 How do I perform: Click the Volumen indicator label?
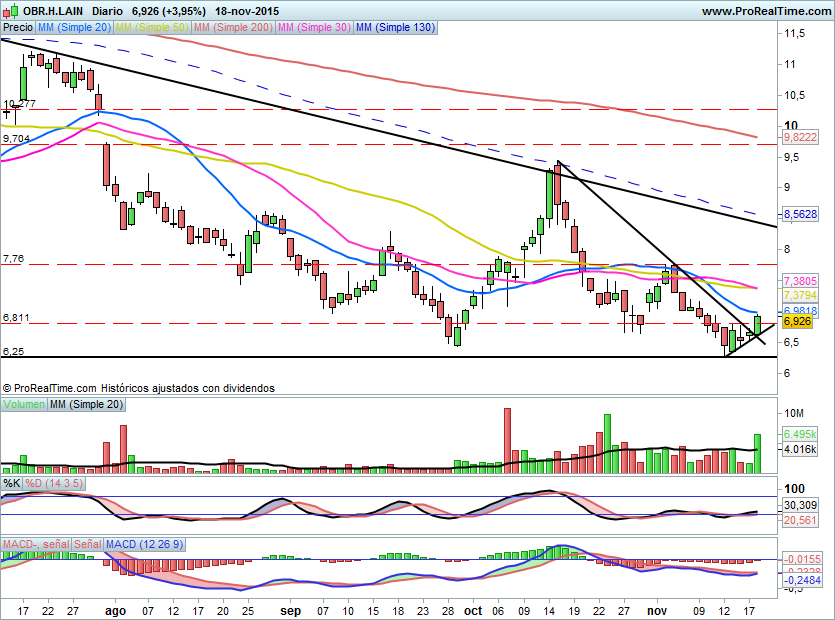[24, 404]
